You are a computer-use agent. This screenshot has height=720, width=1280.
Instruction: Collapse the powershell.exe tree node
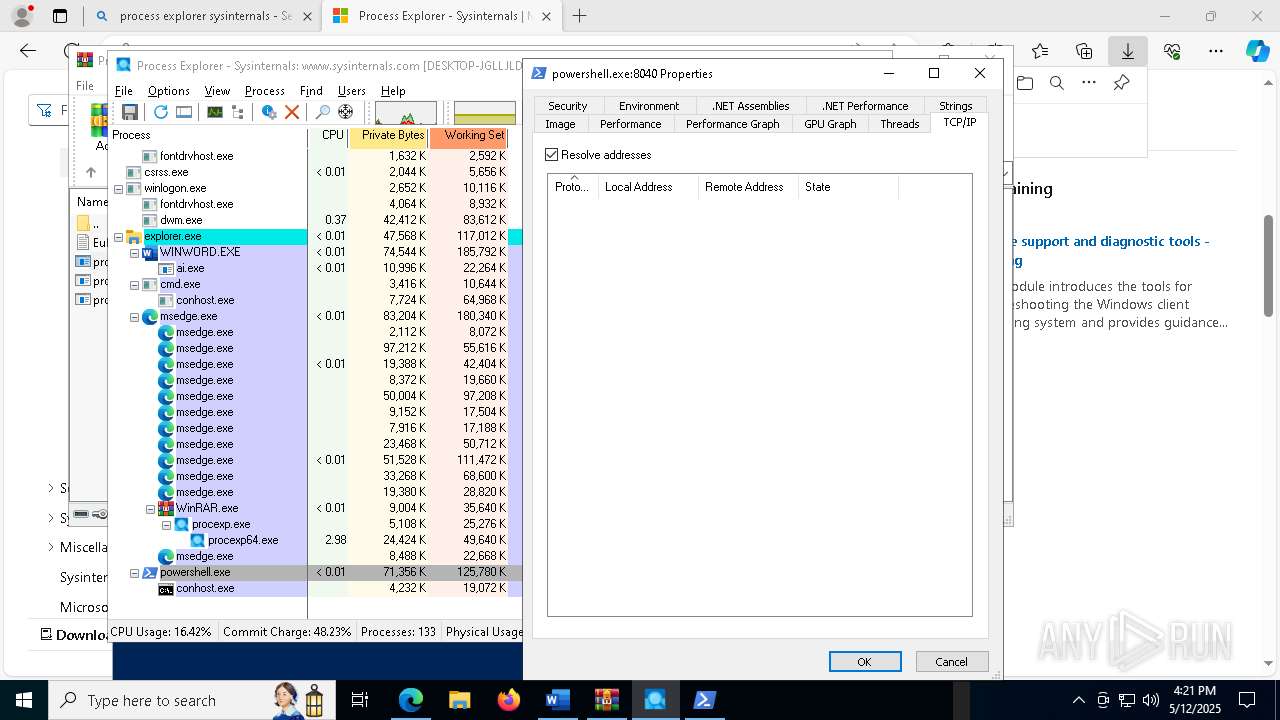[135, 572]
